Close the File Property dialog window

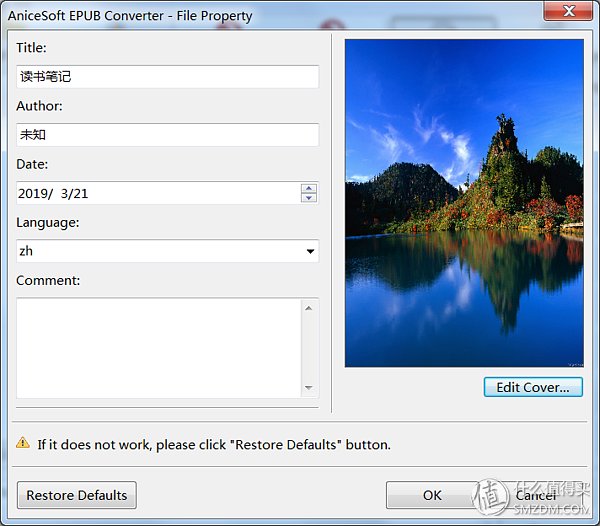point(569,11)
